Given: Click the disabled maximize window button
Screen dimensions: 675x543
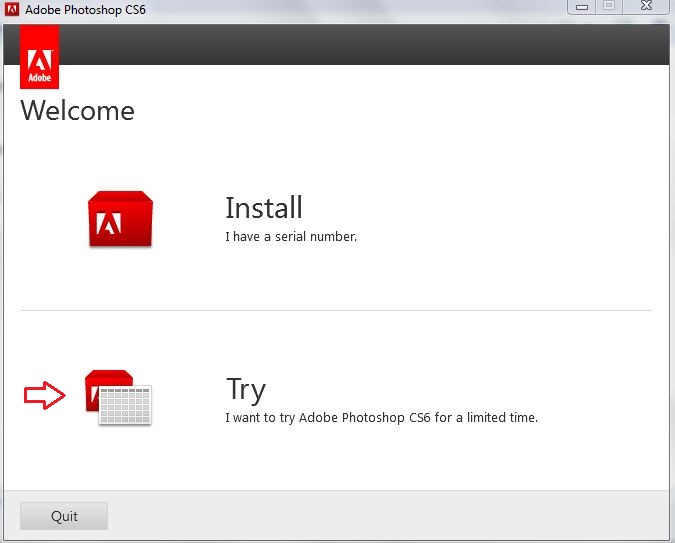Looking at the screenshot, I should (x=609, y=6).
